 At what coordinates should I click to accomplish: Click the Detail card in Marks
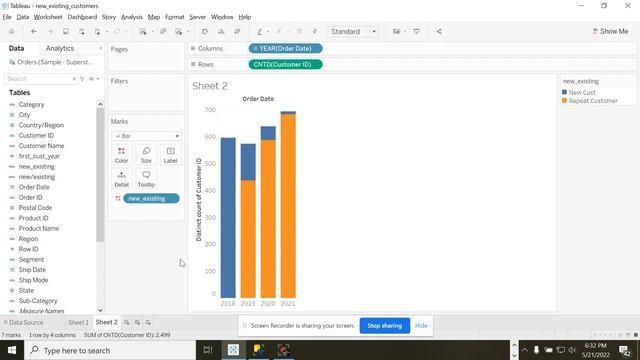[x=121, y=179]
